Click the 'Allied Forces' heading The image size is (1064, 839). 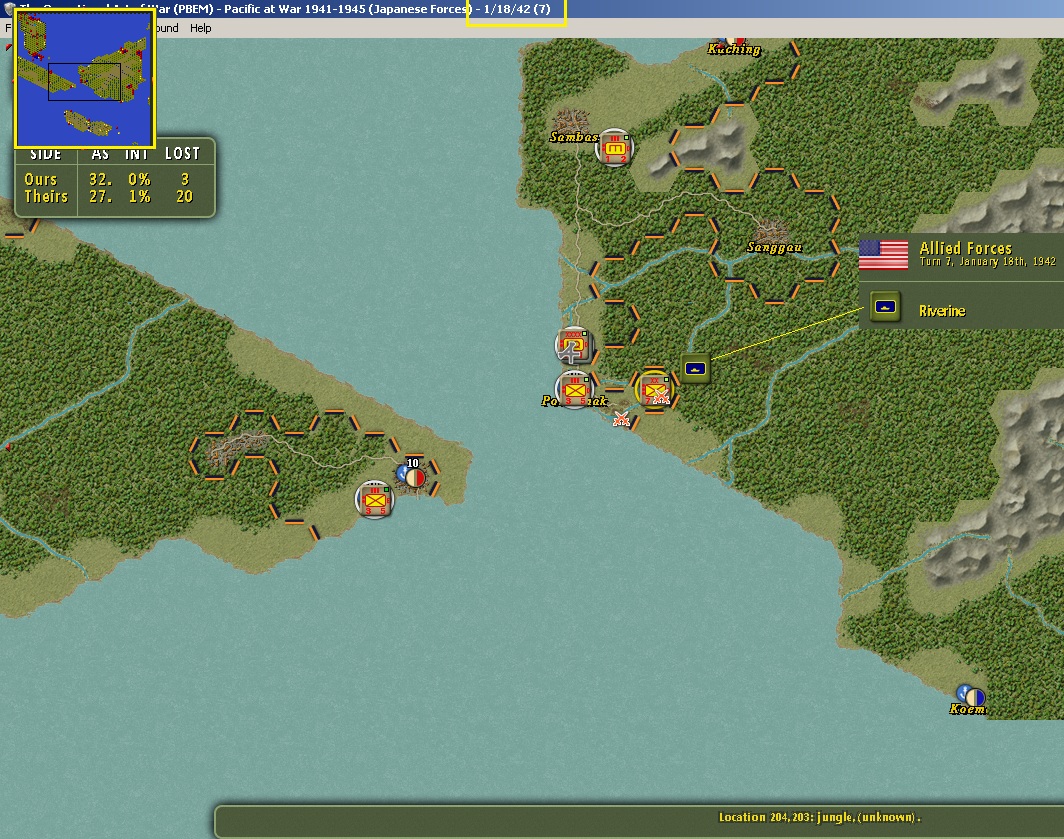pos(965,248)
